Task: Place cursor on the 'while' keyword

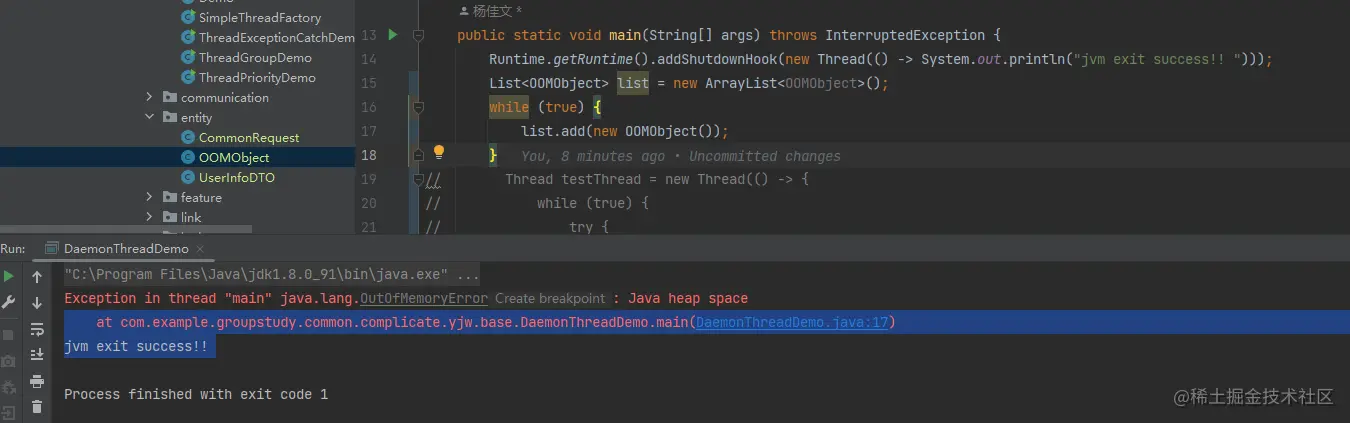Action: (509, 107)
